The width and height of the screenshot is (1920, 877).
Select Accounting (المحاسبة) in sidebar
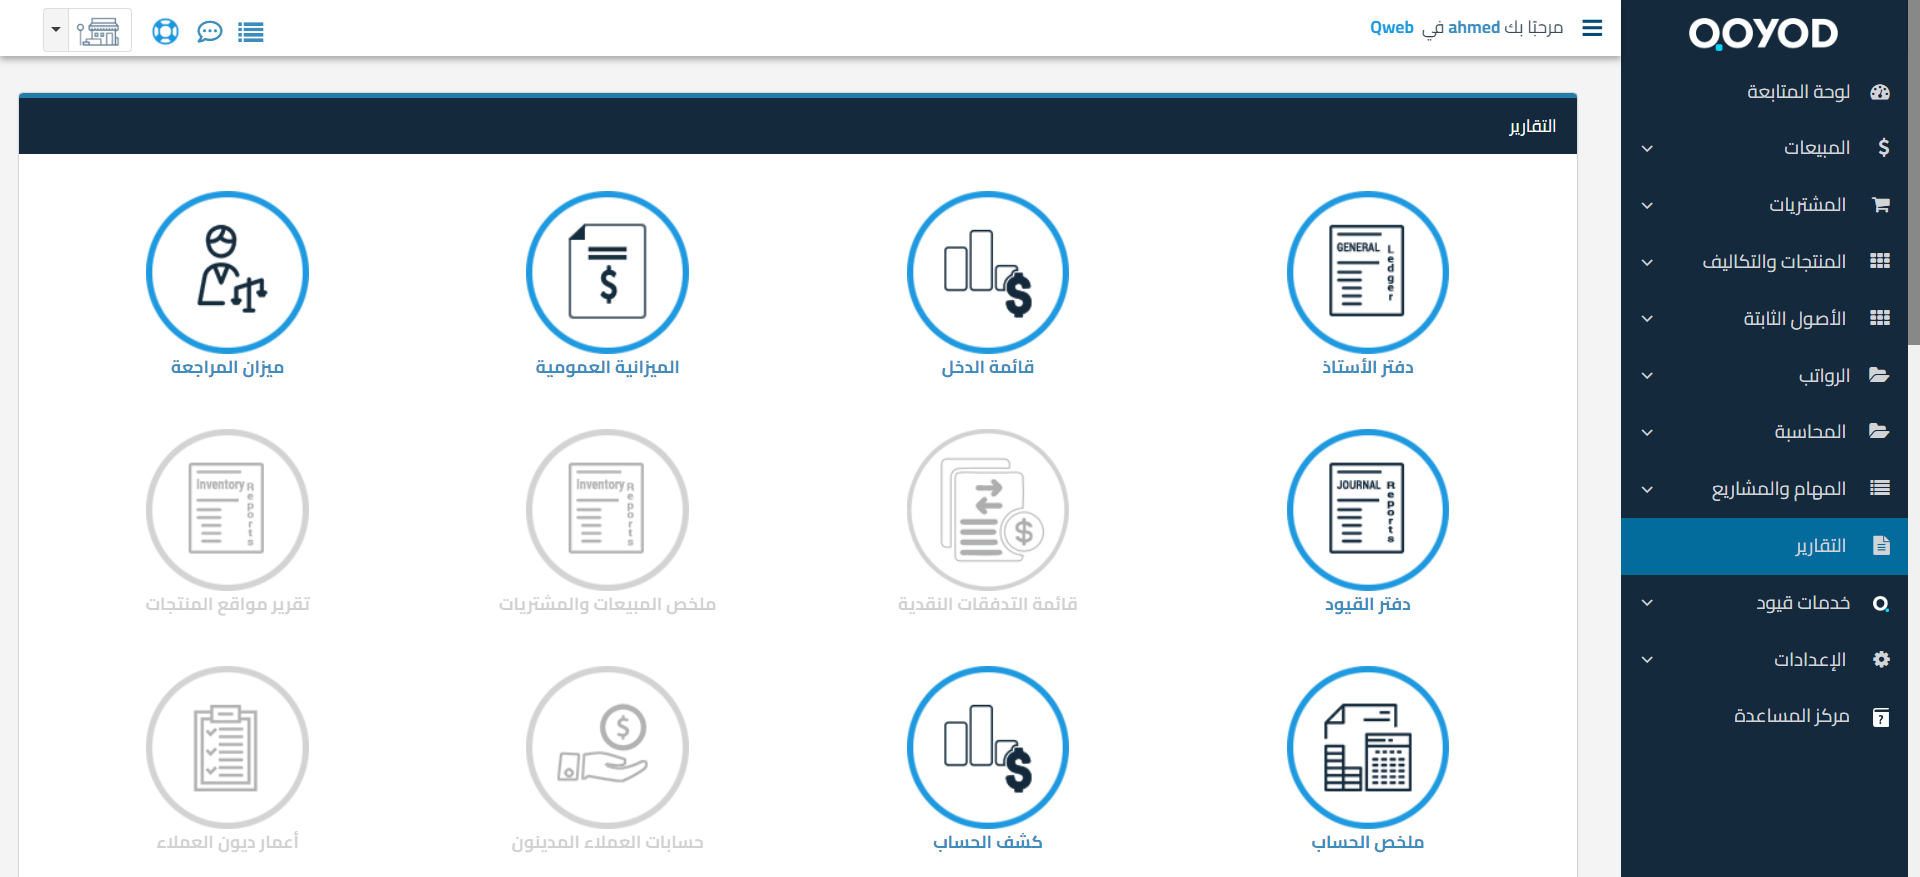click(x=1765, y=432)
